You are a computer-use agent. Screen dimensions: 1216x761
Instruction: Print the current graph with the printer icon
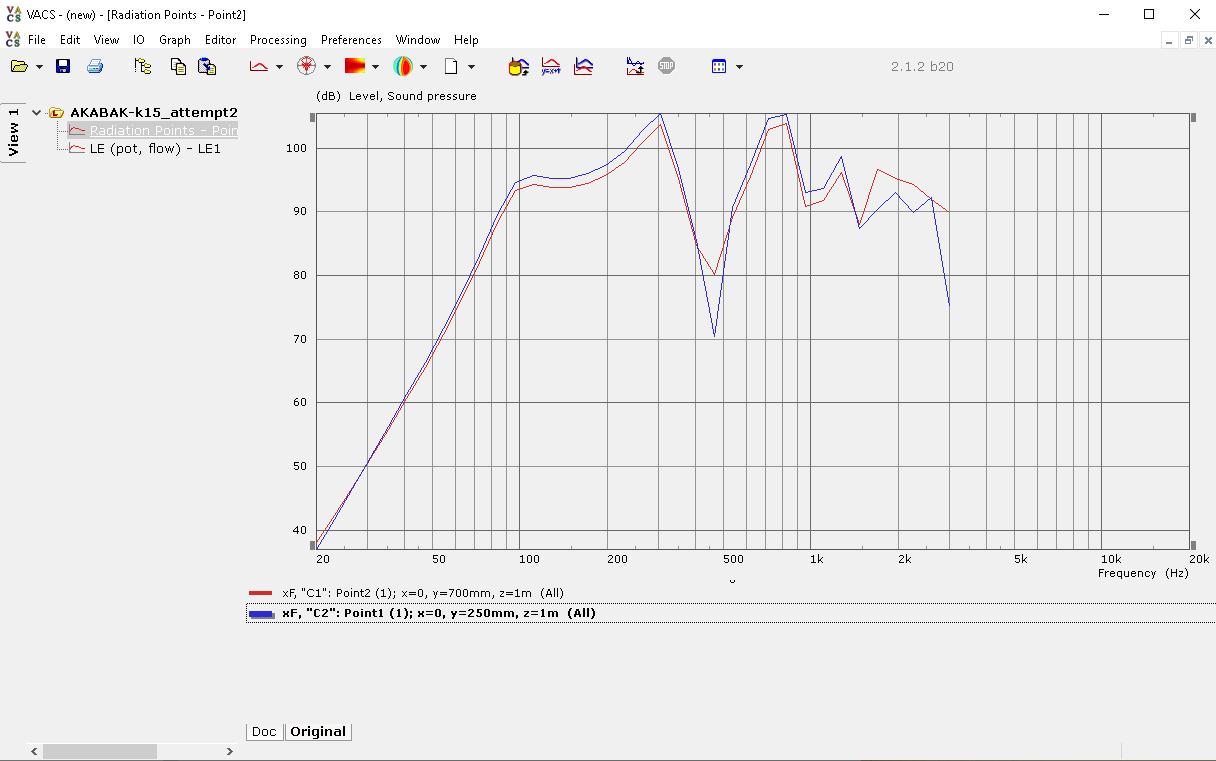(95, 66)
